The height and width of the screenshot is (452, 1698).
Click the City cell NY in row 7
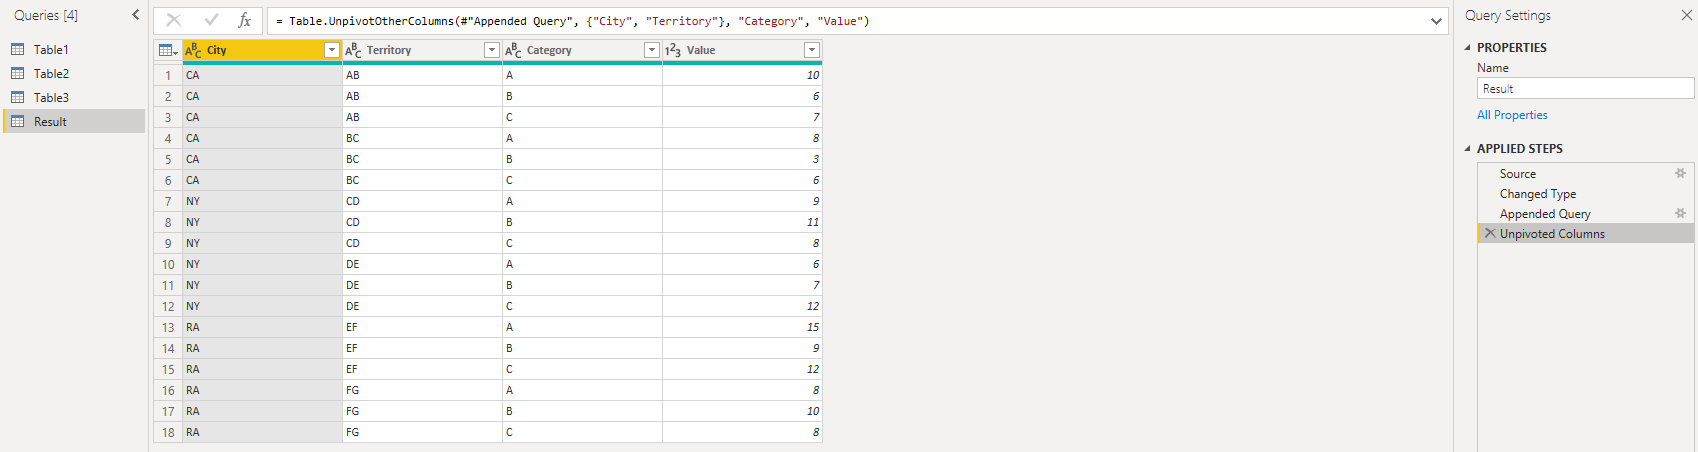(262, 201)
